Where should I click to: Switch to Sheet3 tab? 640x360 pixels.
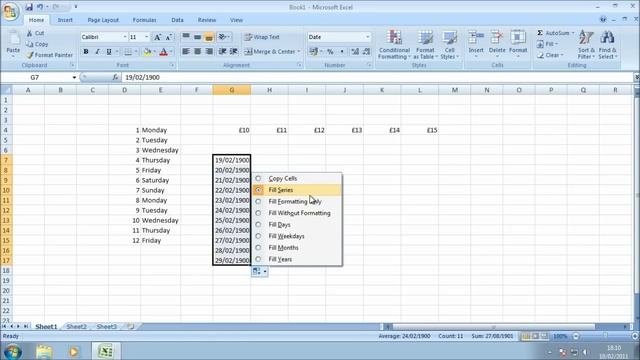pos(107,327)
